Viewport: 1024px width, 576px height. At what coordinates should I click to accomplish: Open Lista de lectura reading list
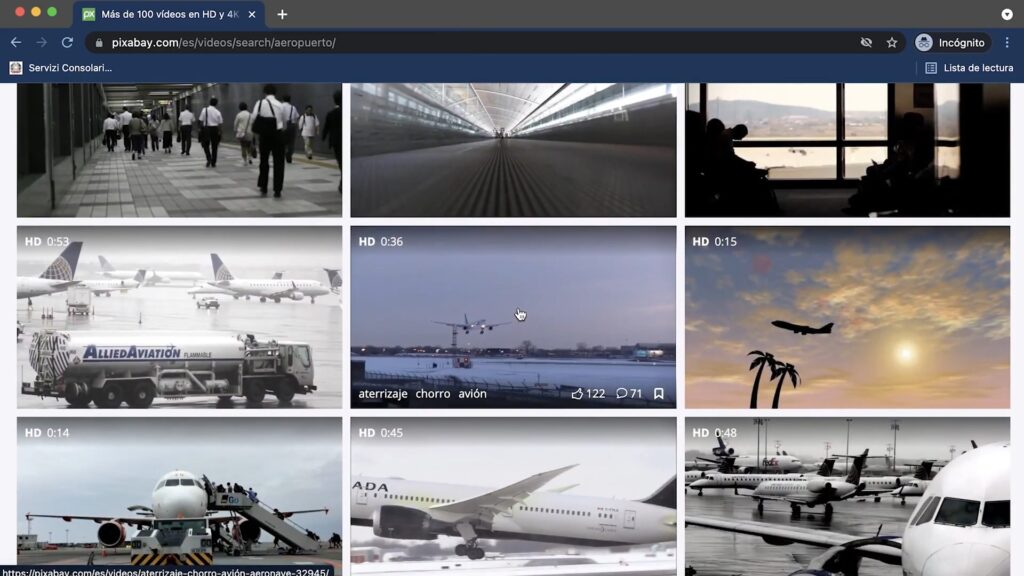coord(970,68)
